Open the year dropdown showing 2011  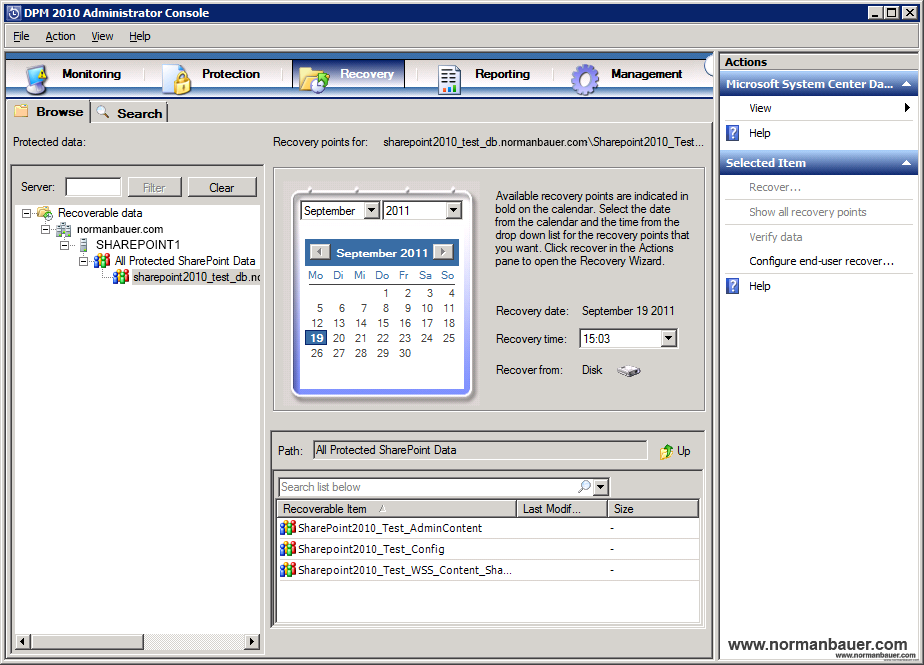point(453,211)
